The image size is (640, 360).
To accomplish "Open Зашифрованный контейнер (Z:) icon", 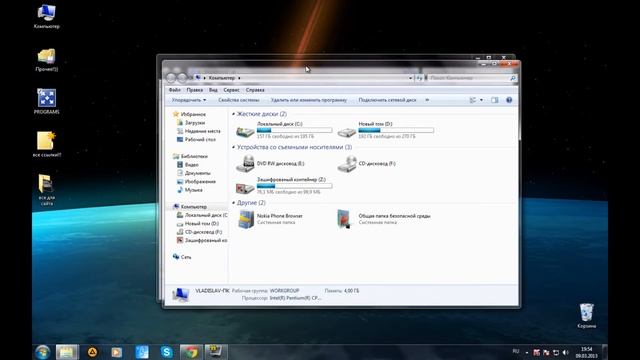I will coord(245,187).
